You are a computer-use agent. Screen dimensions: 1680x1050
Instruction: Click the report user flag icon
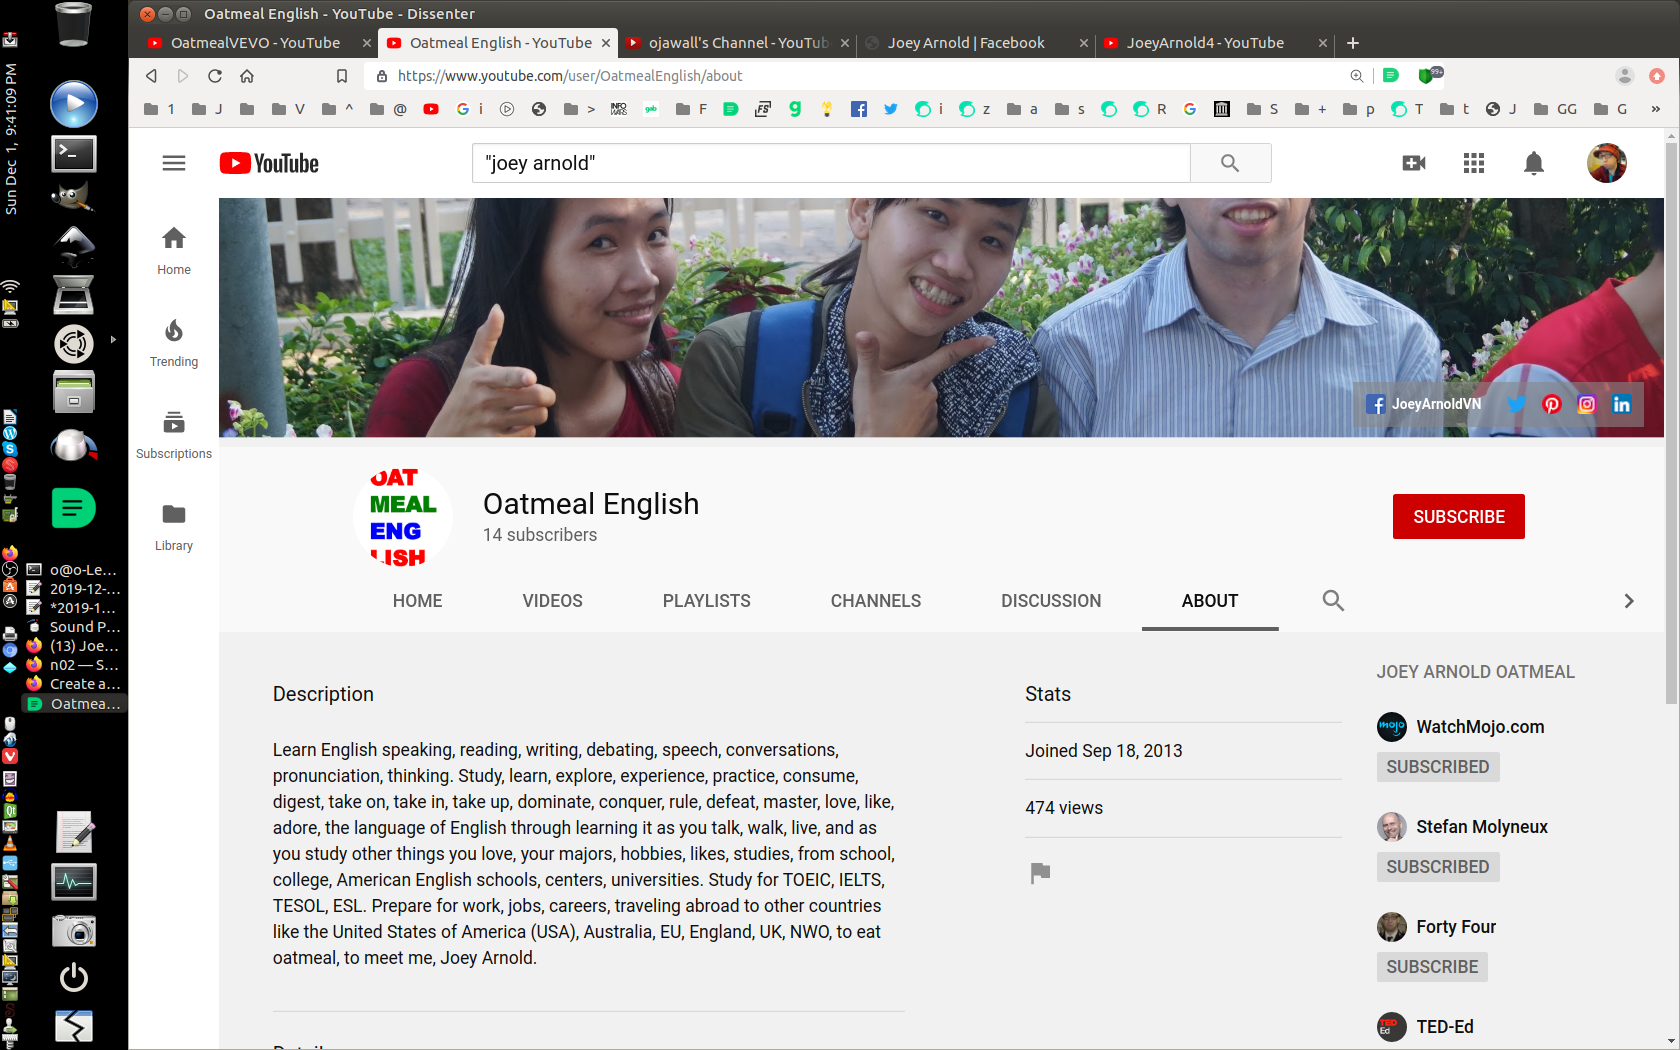click(1040, 873)
